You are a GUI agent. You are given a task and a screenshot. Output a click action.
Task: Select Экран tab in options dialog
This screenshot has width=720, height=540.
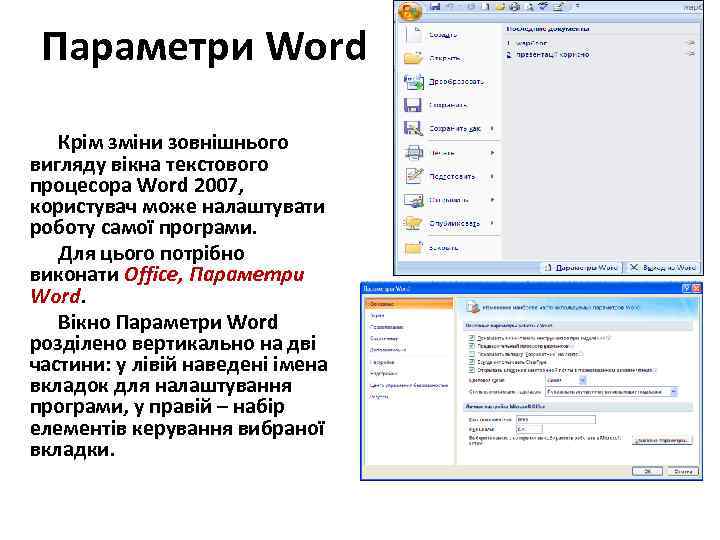(377, 315)
